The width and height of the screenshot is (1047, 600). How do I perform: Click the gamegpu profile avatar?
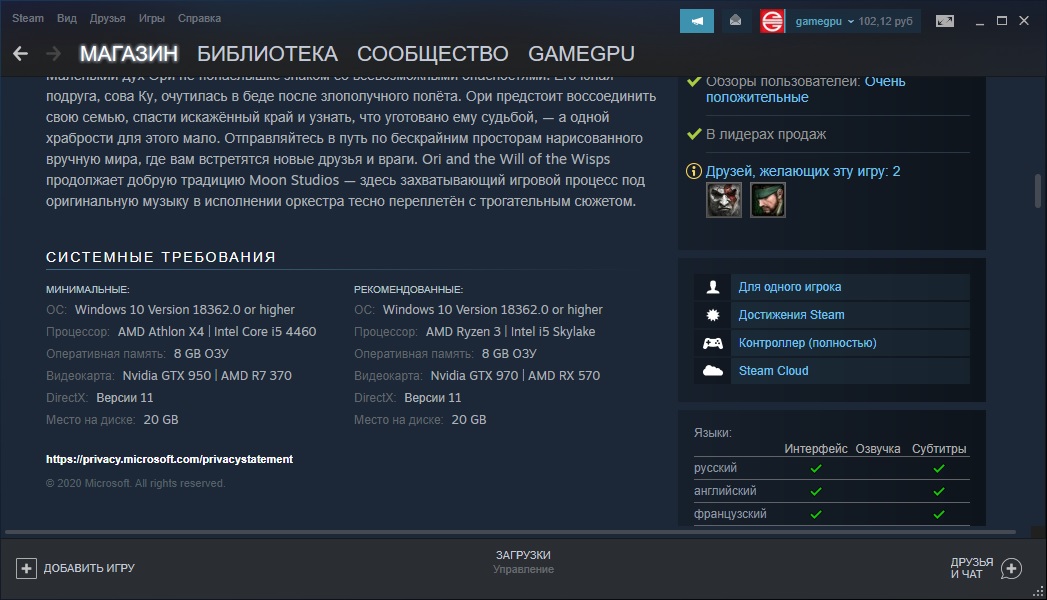[x=772, y=21]
